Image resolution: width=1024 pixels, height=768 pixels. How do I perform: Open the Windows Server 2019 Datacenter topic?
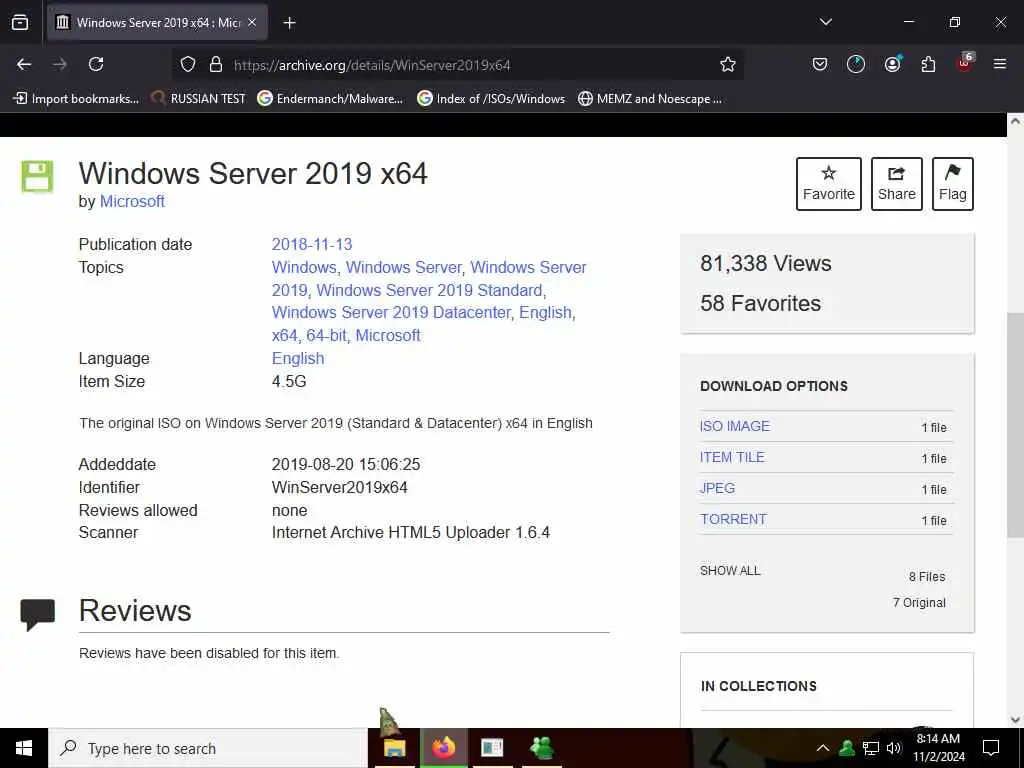[391, 312]
